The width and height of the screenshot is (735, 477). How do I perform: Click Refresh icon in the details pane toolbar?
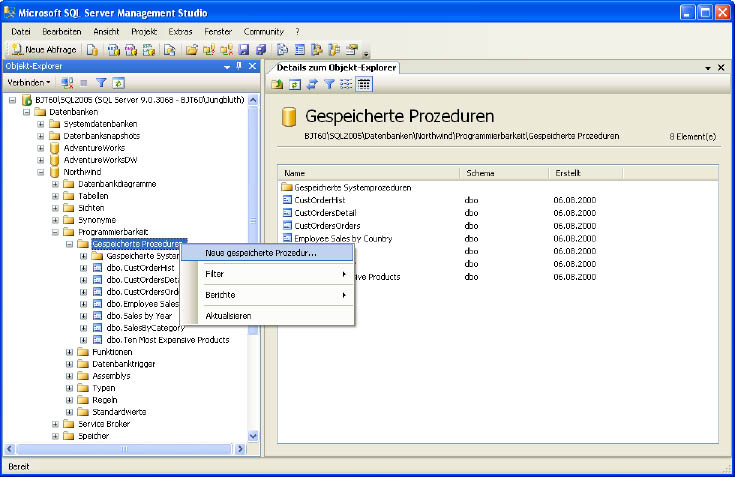pos(295,84)
